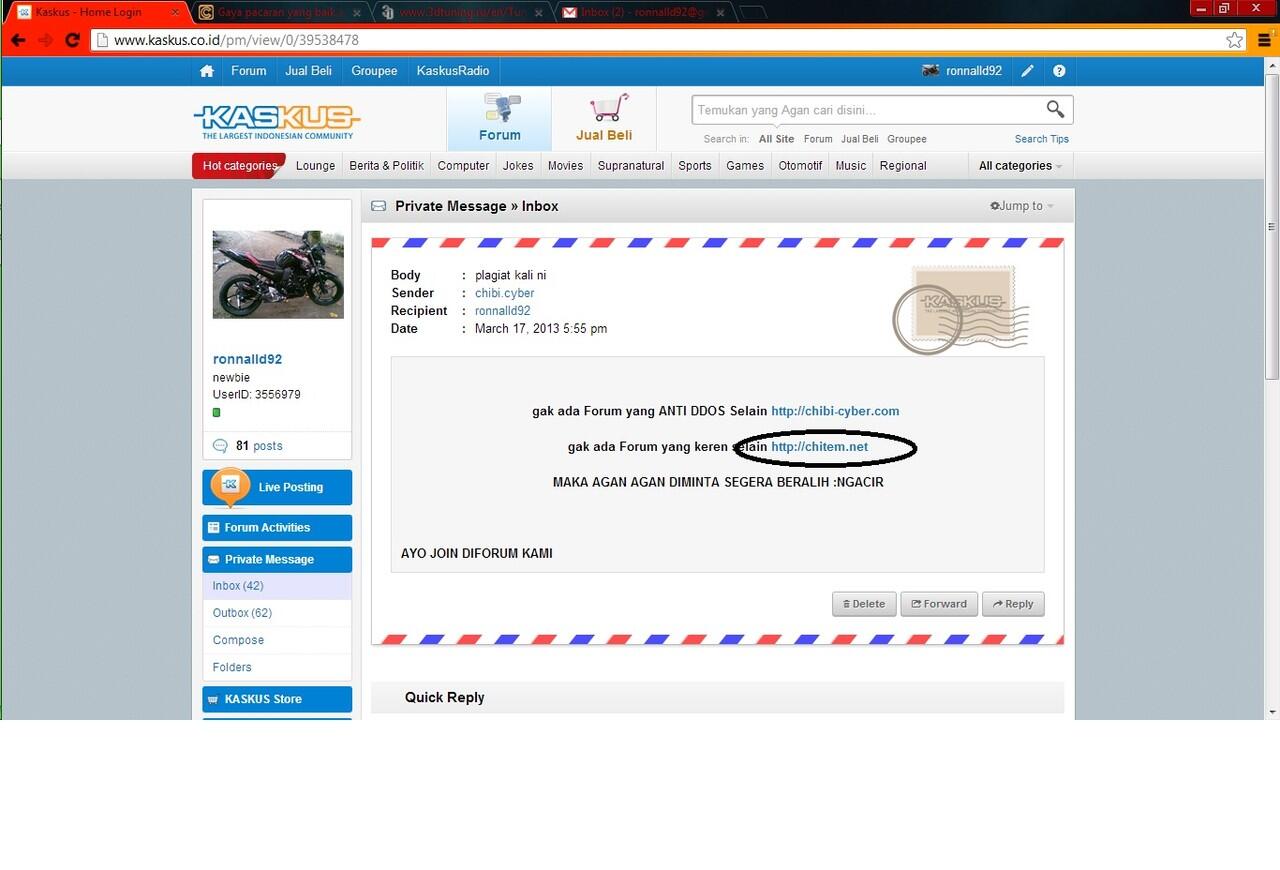
Task: Open KASKUS Store sidebar button
Action: click(x=277, y=699)
